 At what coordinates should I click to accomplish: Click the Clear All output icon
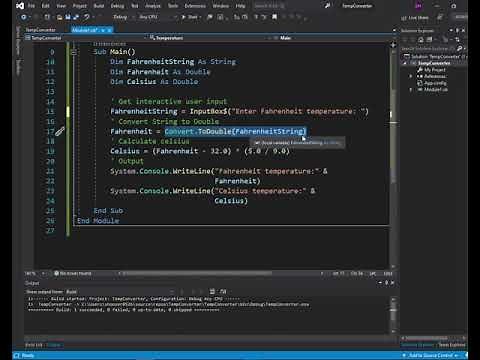212,292
